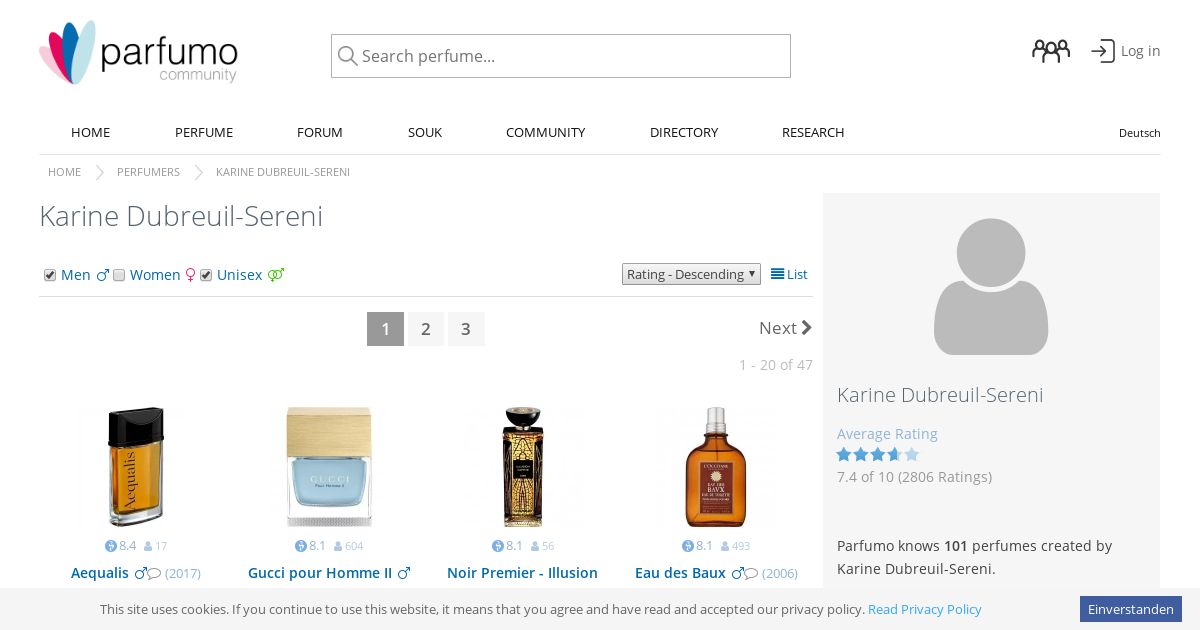Click the comment bubble icon next to Aequalis

pyautogui.click(x=155, y=574)
